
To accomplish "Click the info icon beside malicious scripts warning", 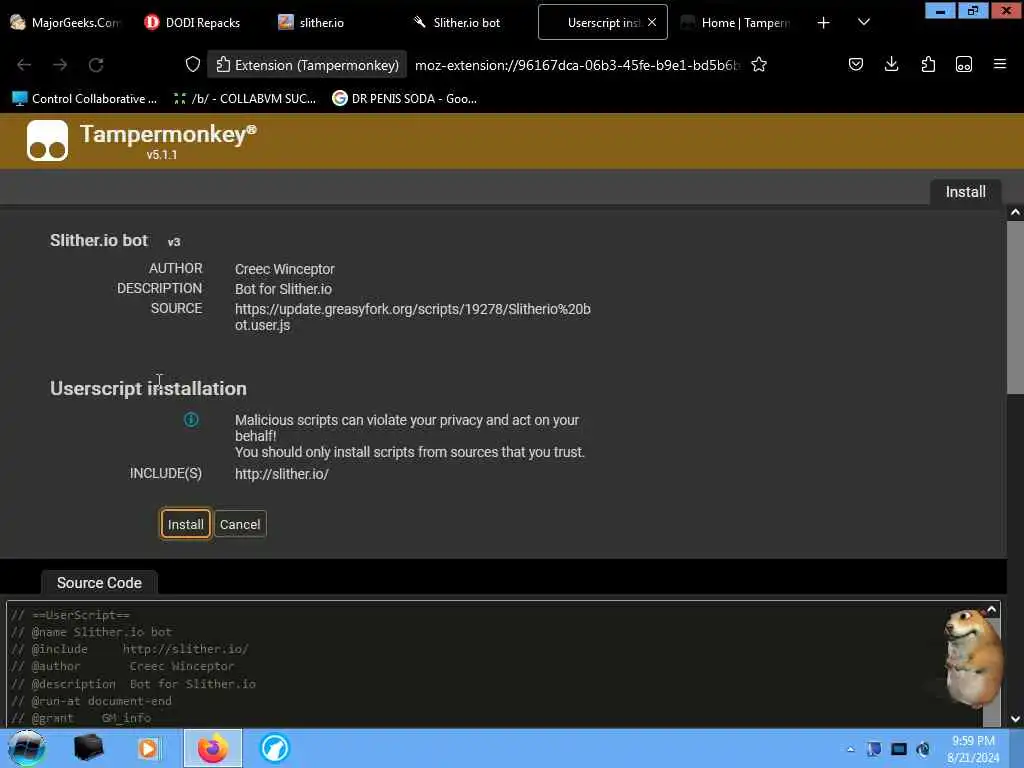I will click(191, 419).
